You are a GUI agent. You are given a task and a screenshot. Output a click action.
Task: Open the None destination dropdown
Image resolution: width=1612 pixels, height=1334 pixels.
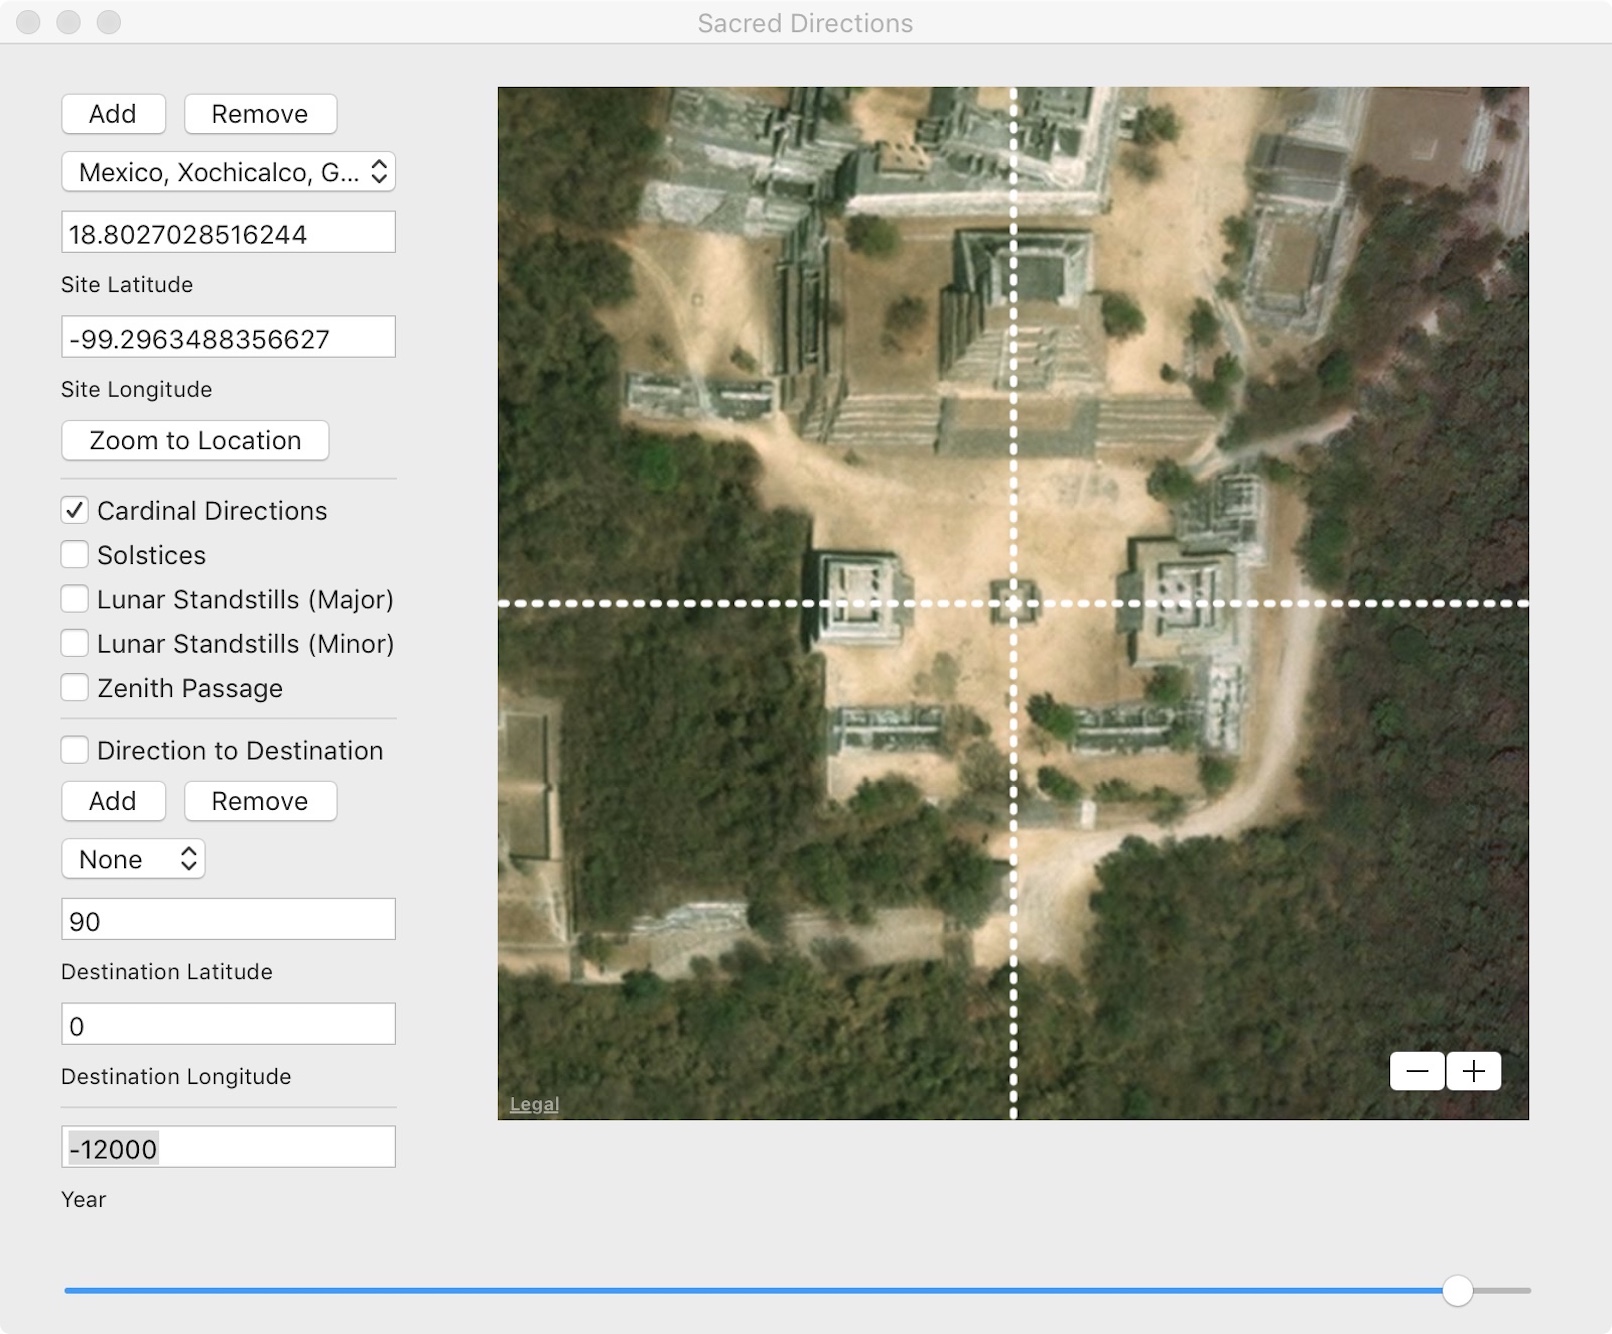(x=133, y=859)
